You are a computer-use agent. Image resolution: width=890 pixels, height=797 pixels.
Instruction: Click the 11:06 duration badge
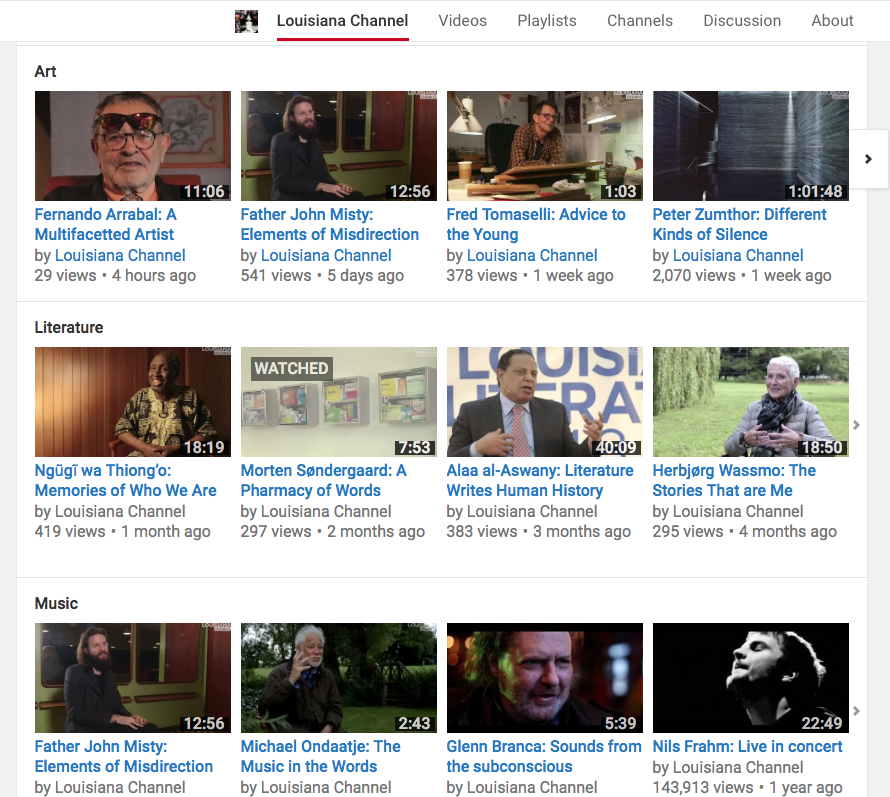[204, 191]
